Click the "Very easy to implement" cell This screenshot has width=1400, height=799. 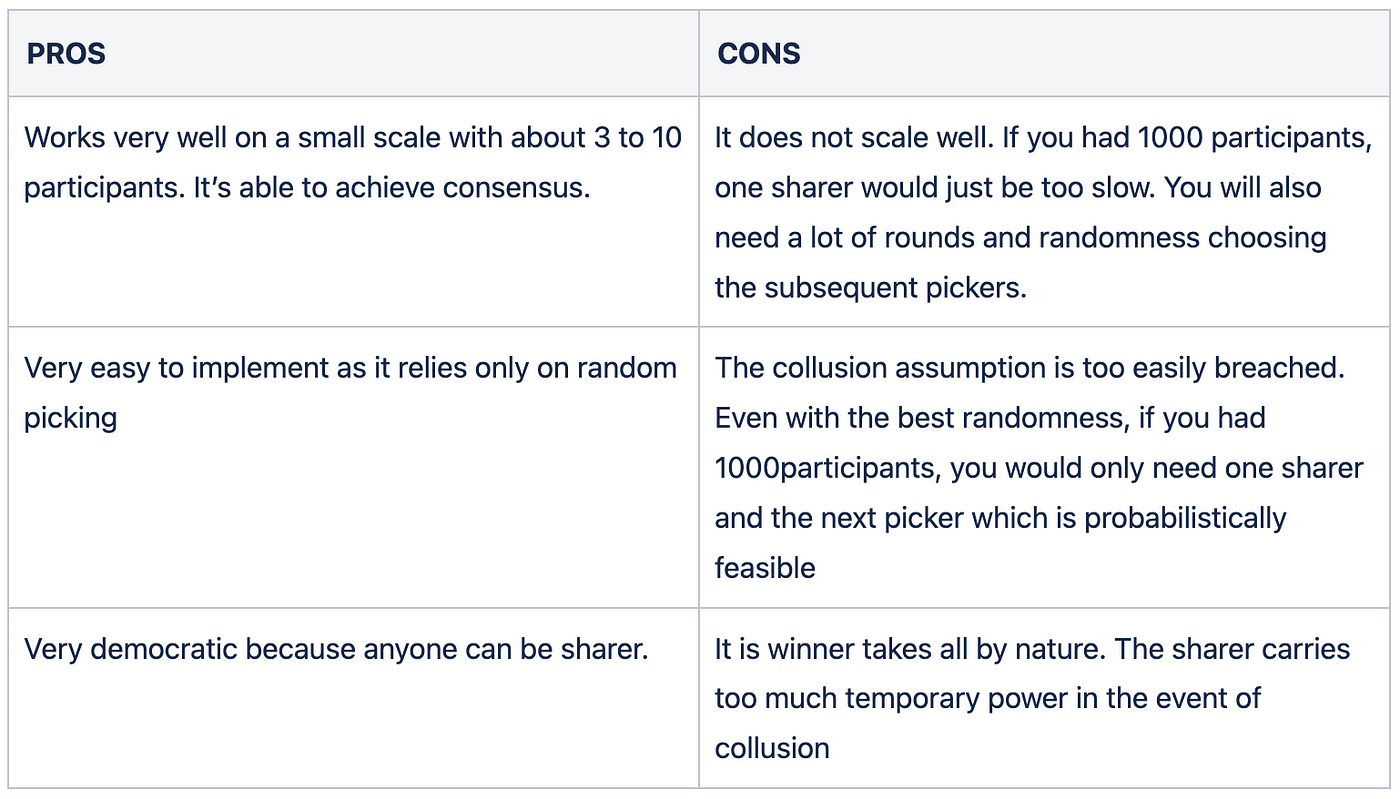(x=350, y=392)
